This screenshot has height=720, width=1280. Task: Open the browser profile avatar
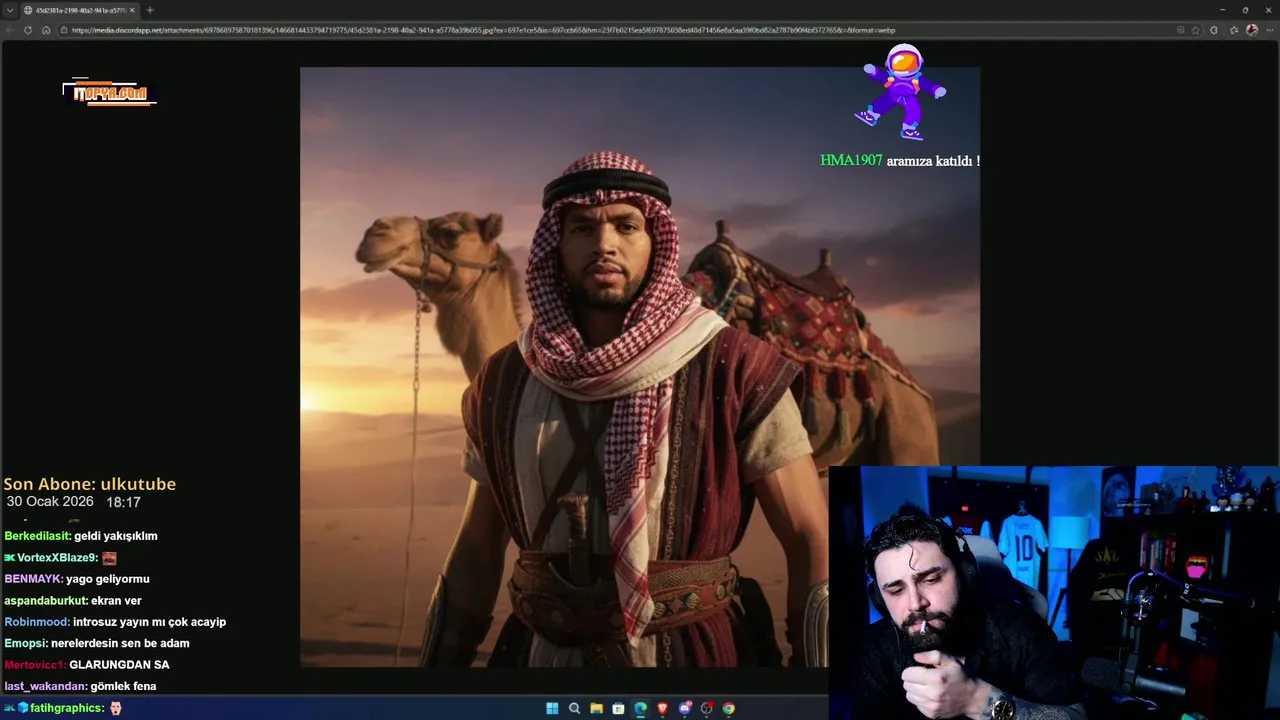(x=1252, y=30)
